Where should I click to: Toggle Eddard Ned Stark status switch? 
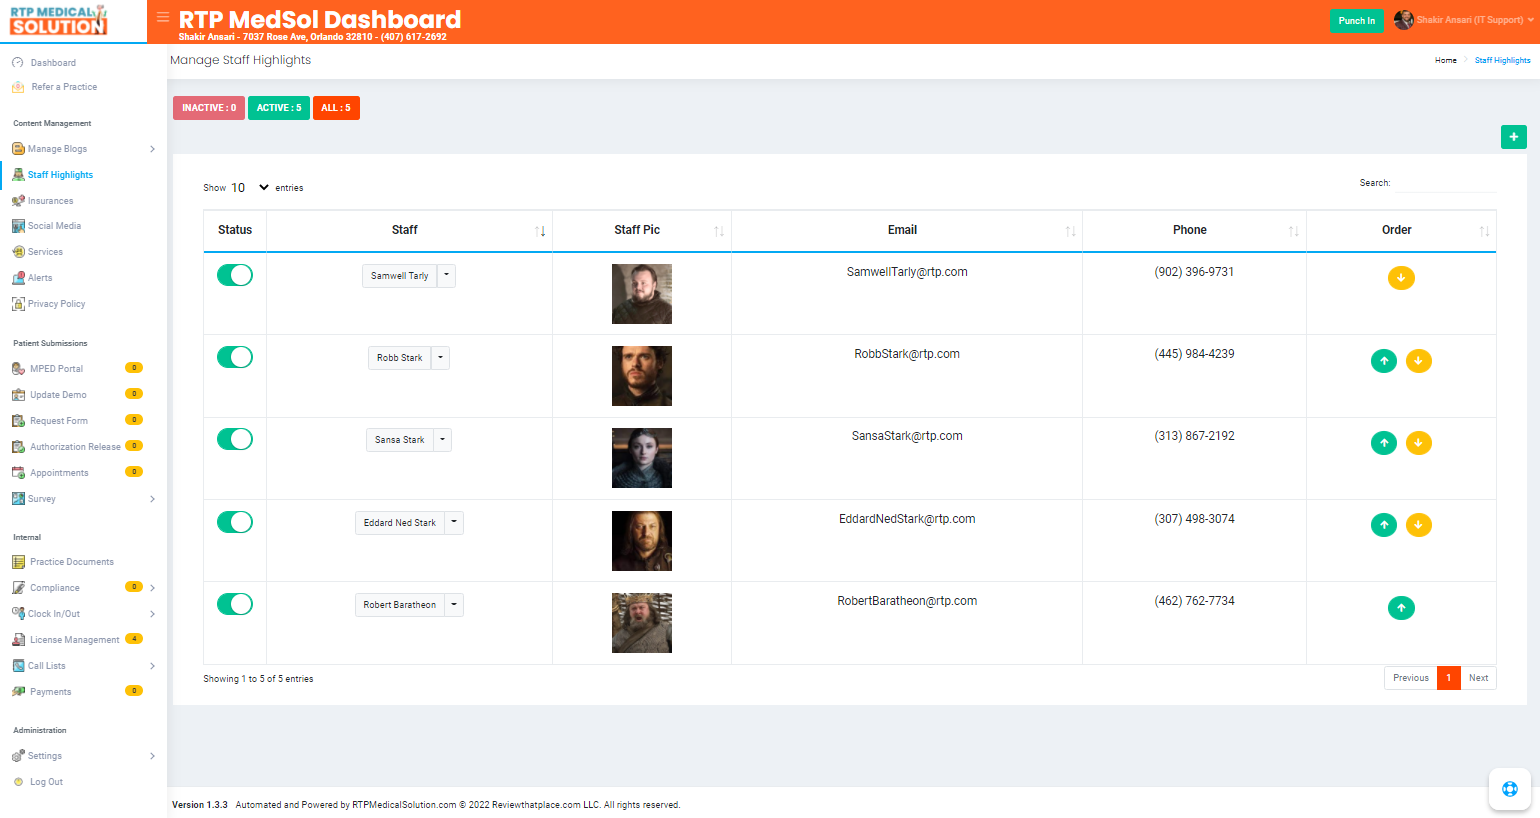[235, 522]
